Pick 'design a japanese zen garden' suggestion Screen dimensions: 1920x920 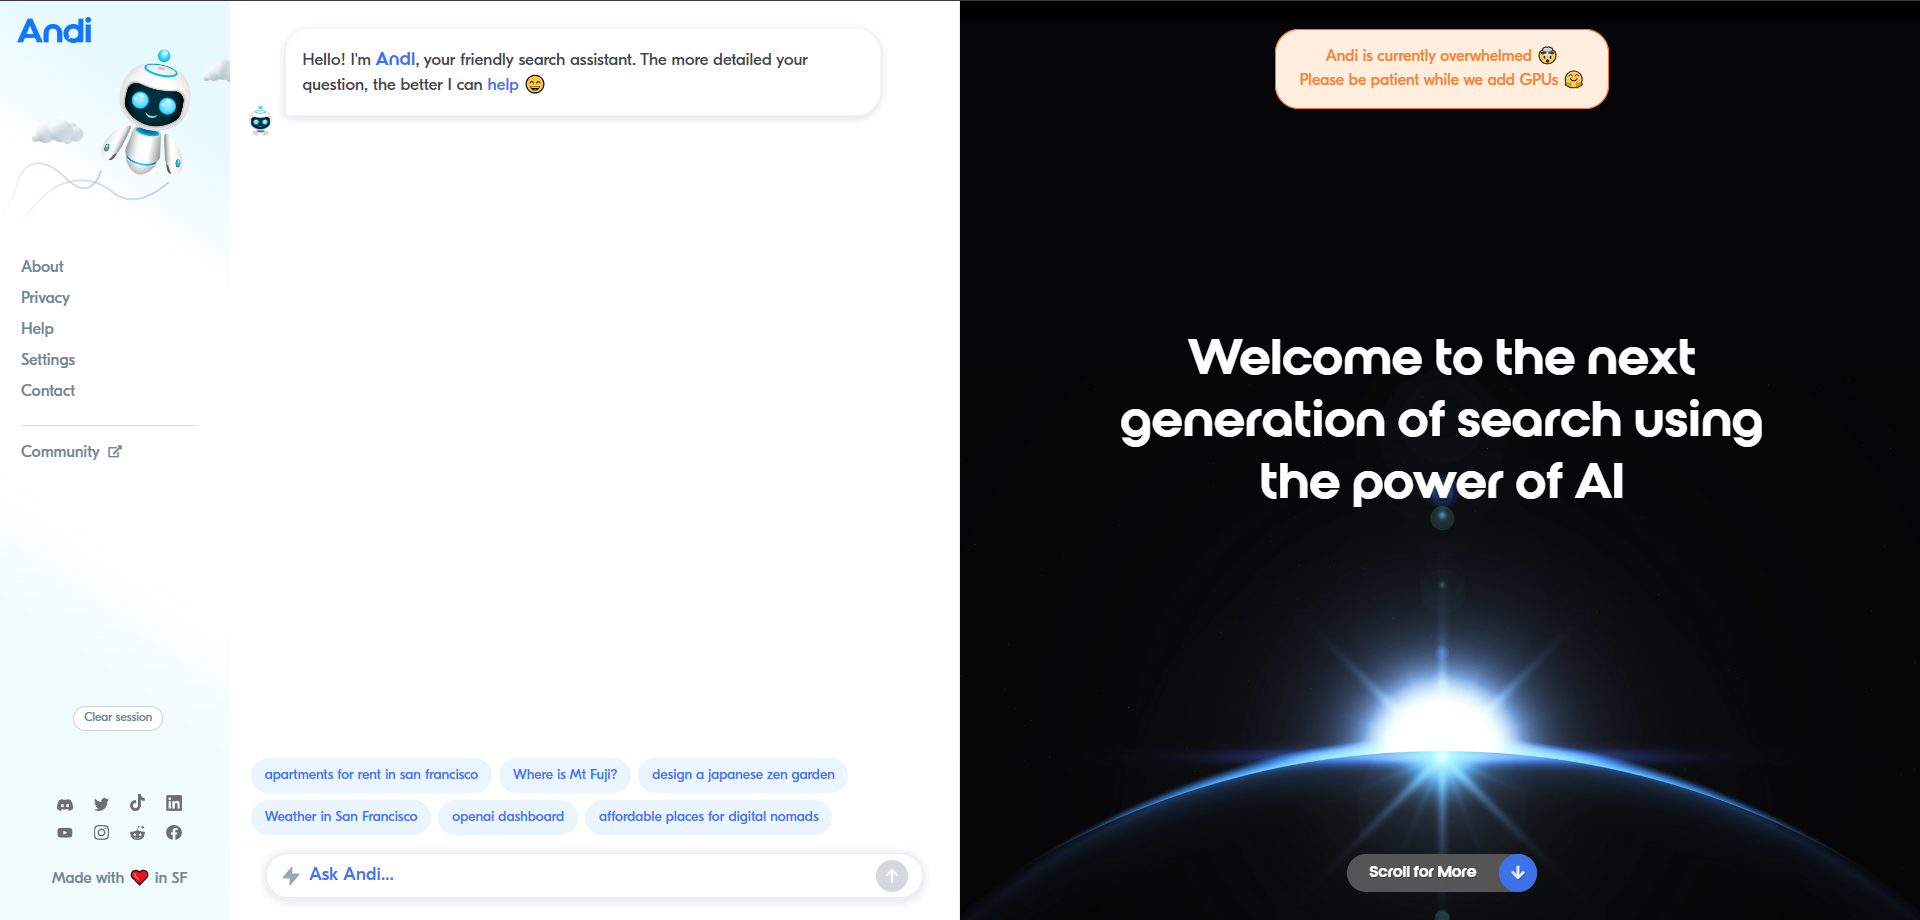[743, 775]
